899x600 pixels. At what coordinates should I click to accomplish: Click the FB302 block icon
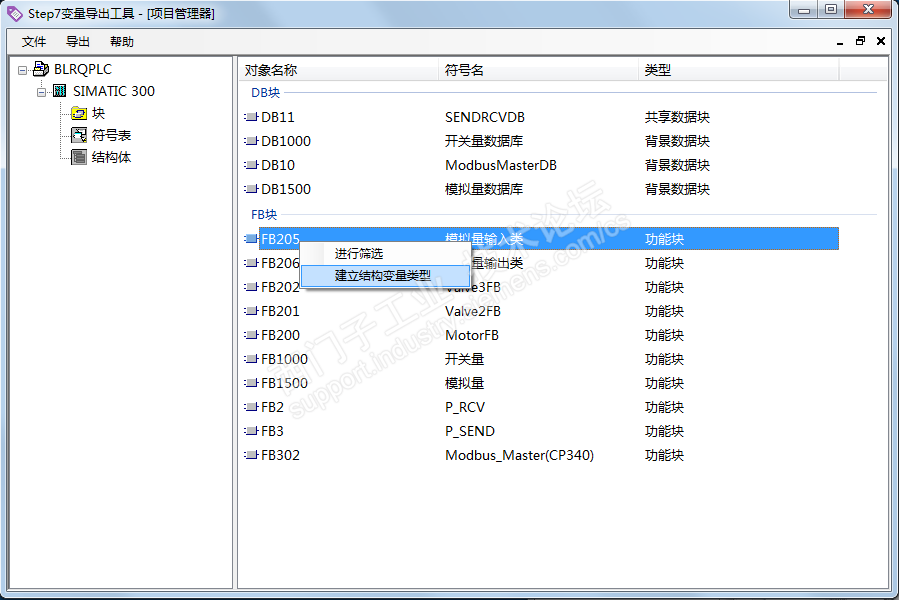pyautogui.click(x=252, y=455)
